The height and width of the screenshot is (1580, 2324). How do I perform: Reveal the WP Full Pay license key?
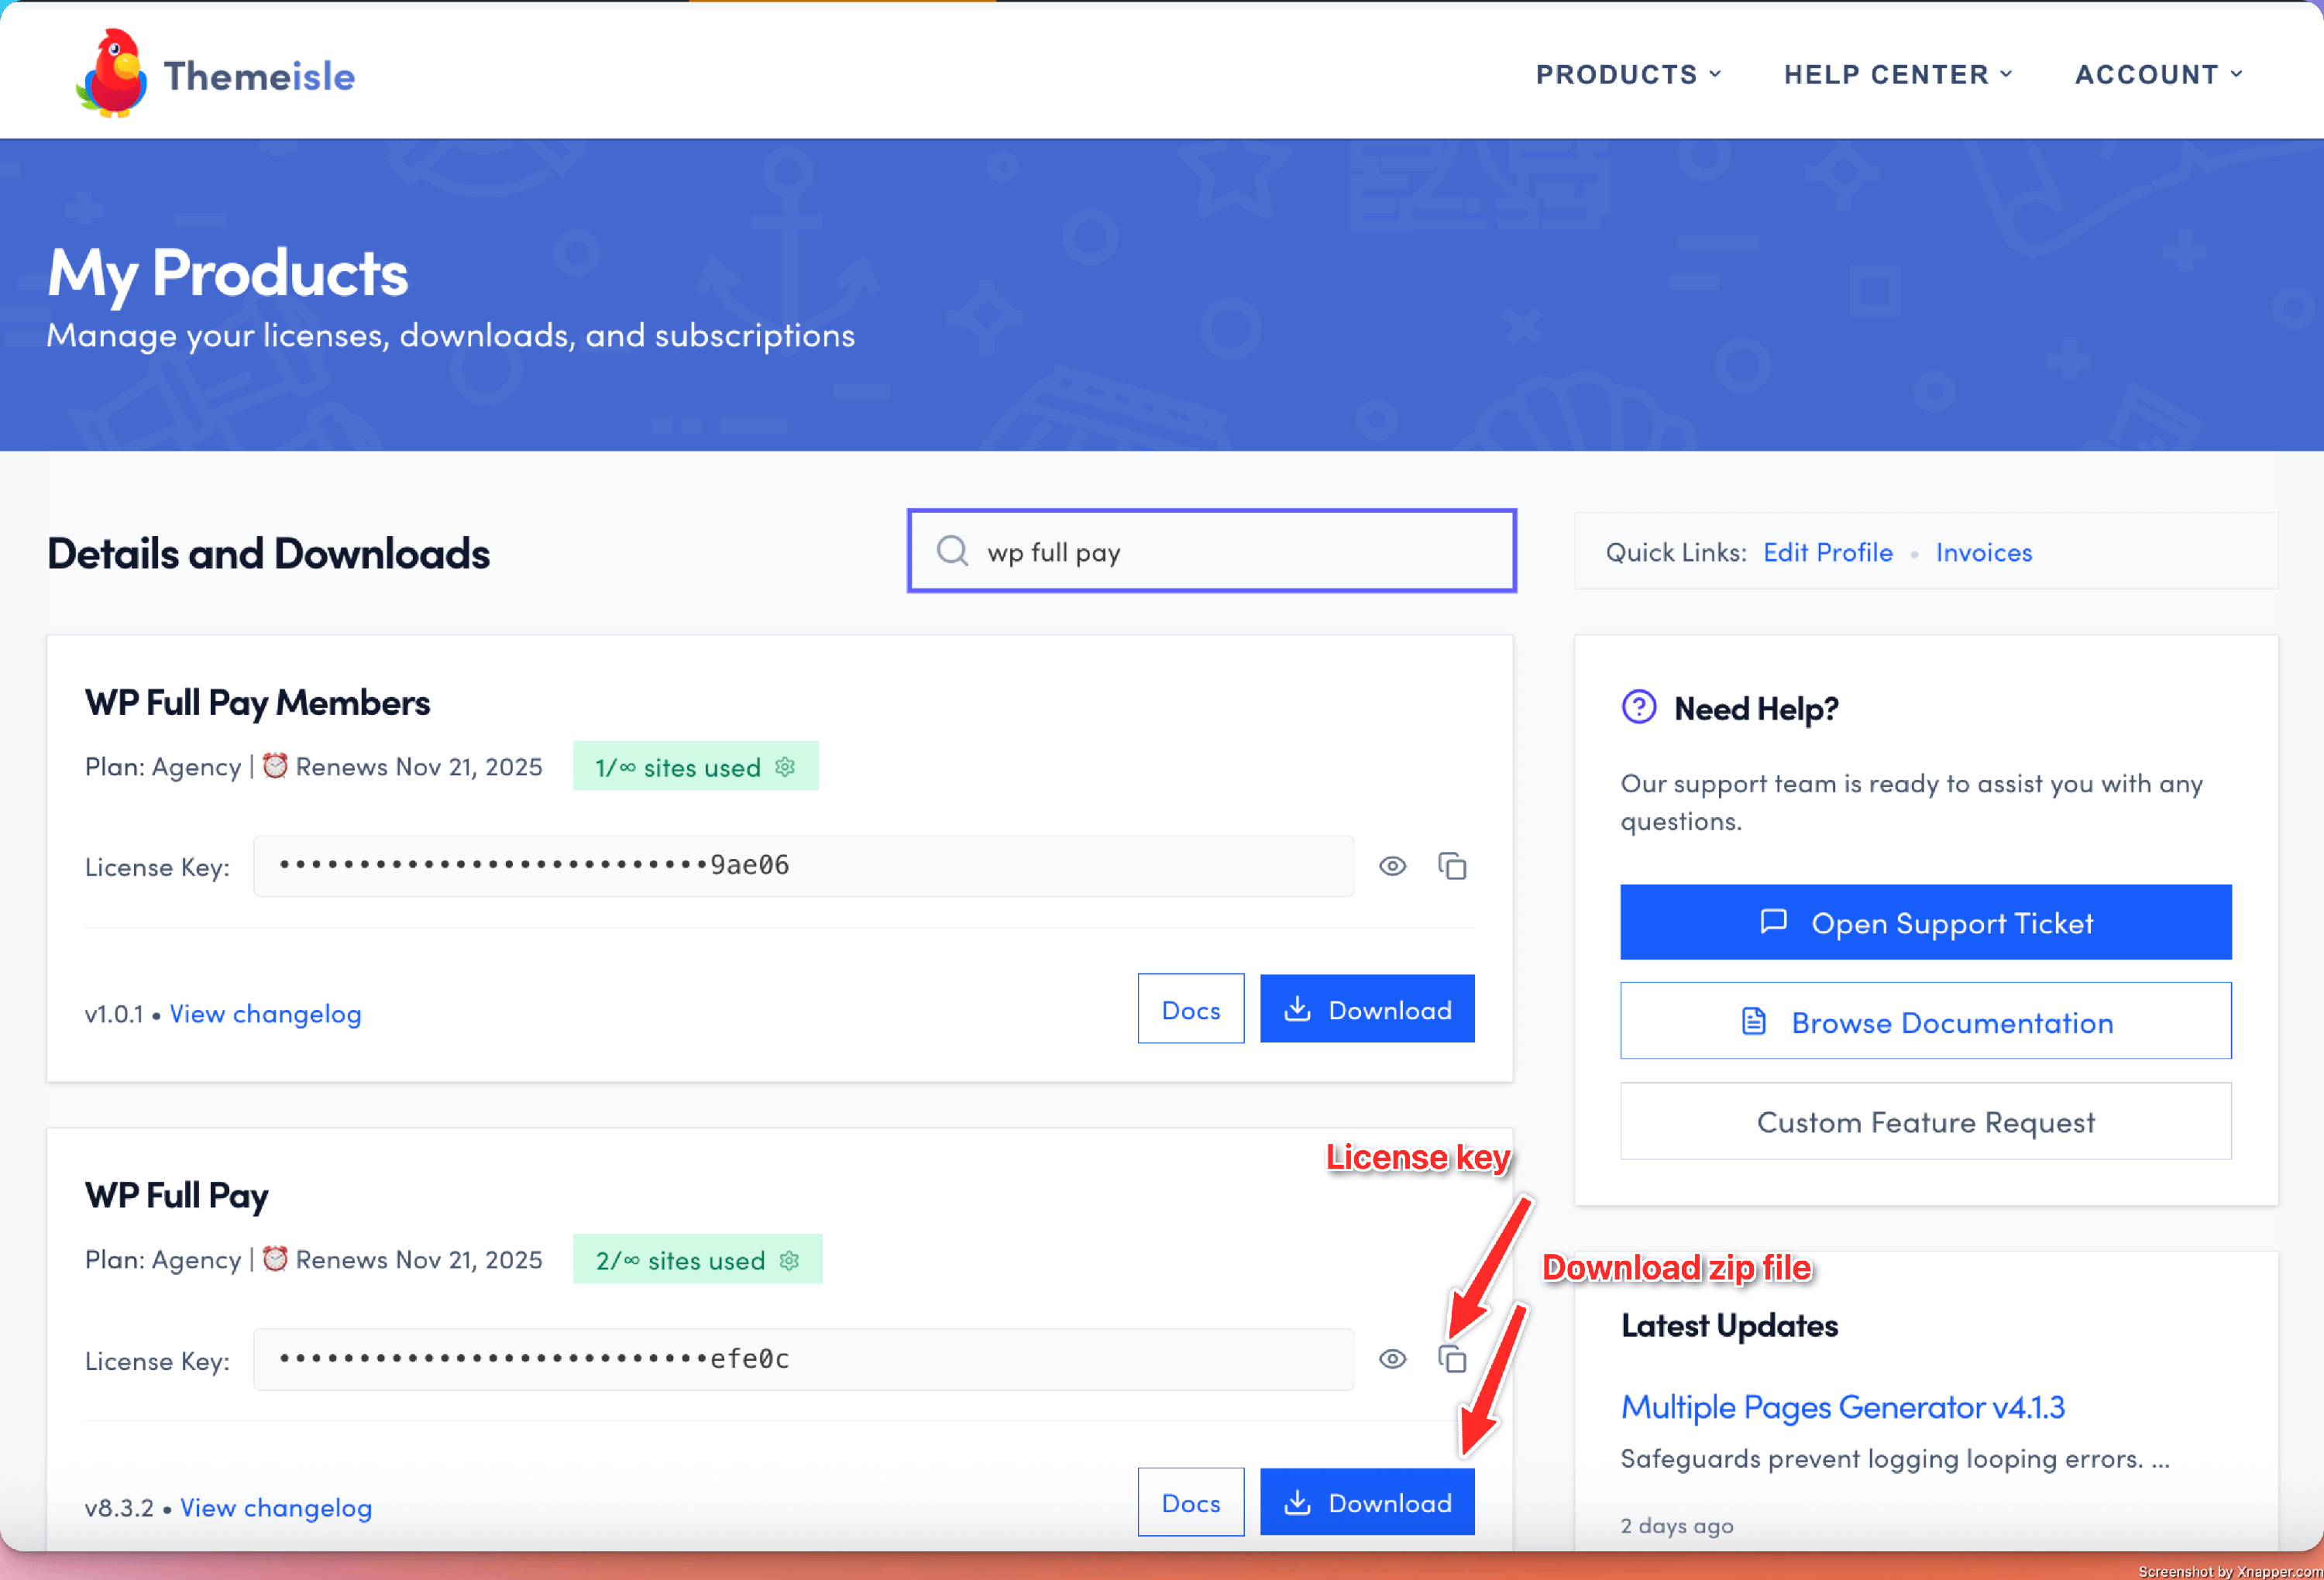coord(1392,1359)
